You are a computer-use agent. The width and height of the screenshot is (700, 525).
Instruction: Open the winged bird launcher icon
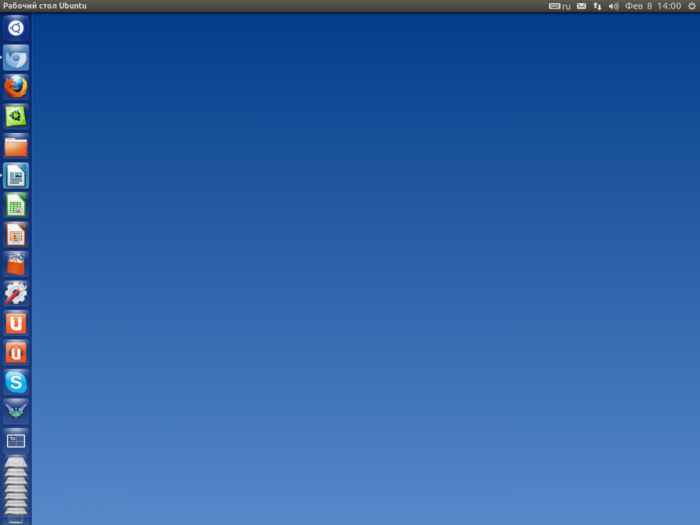click(16, 412)
